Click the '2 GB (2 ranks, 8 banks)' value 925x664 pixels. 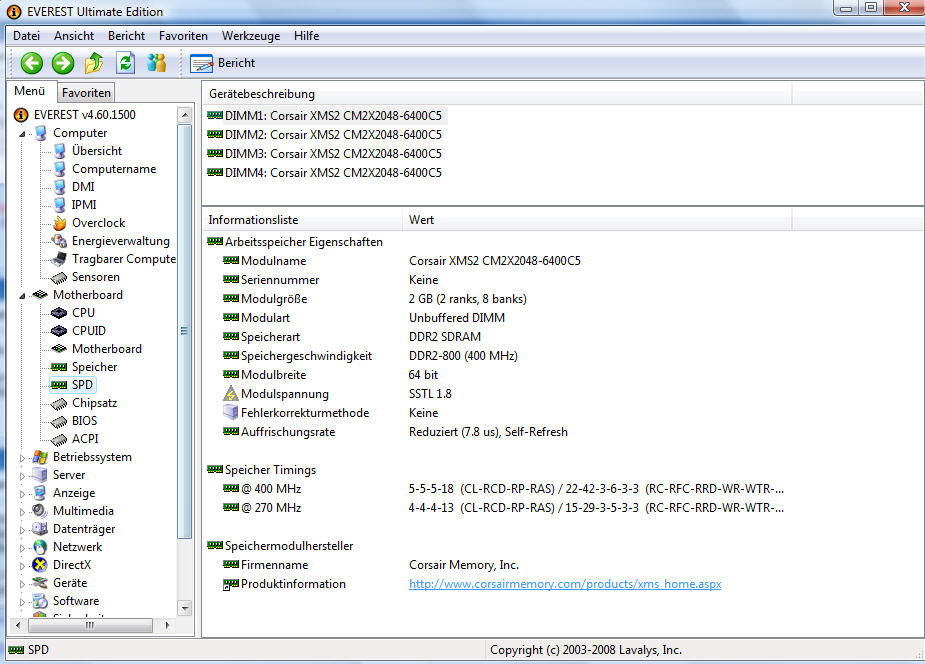468,299
